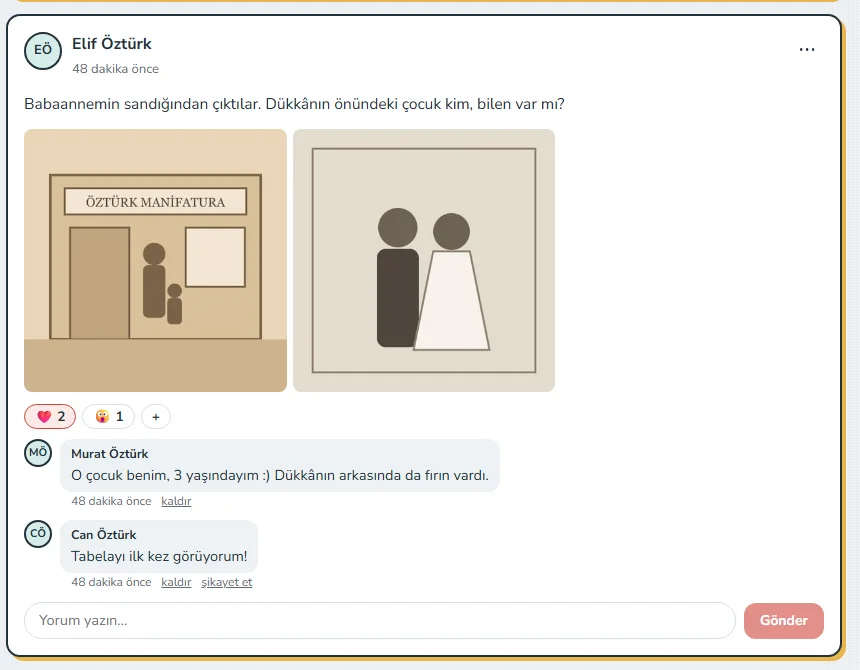Screen dimensions: 860x670
Task: Click the post's 48 dakika önce timestamp
Action: (115, 69)
